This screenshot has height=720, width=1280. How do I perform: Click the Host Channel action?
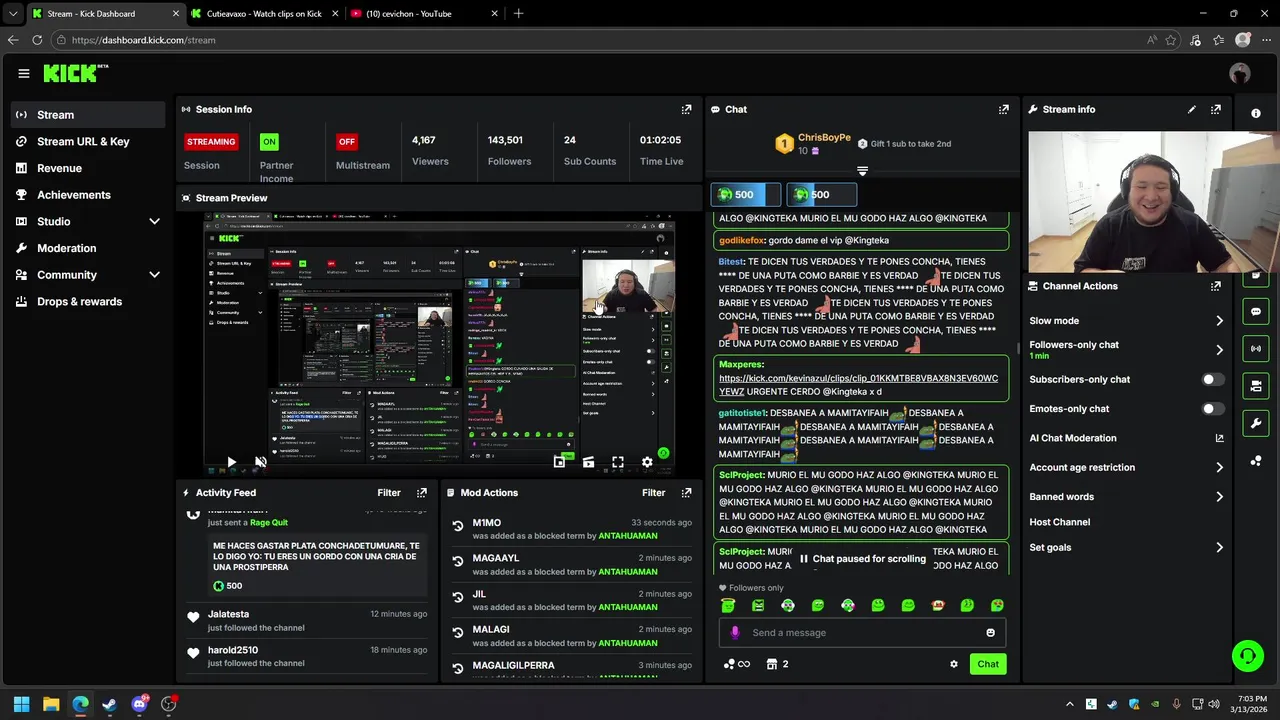pos(1059,522)
